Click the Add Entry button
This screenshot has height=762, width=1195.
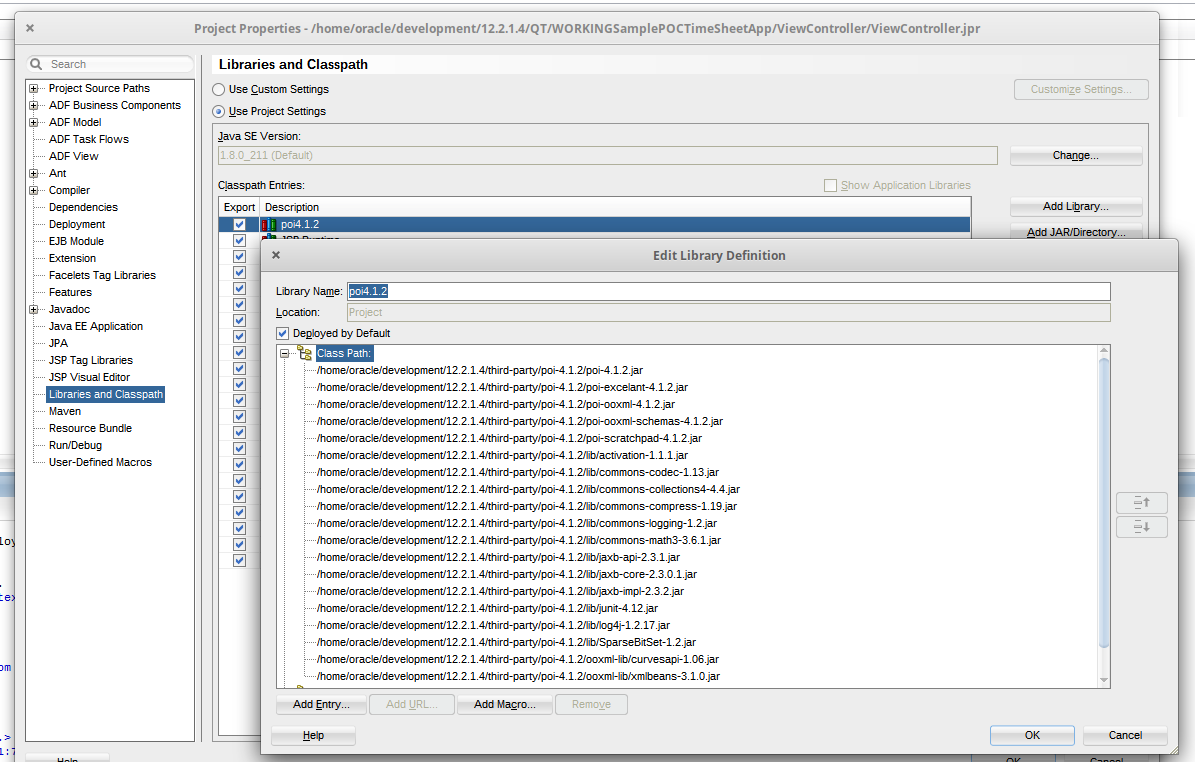321,704
